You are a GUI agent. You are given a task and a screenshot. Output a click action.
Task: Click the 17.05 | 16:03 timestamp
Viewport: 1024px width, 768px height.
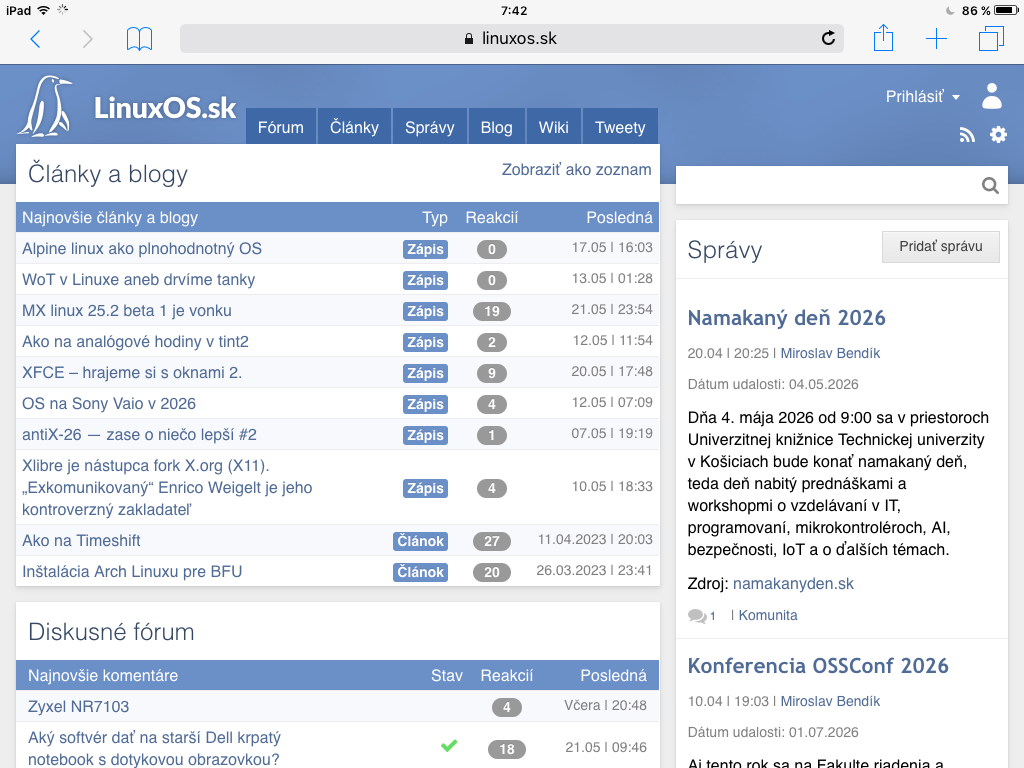click(x=612, y=248)
